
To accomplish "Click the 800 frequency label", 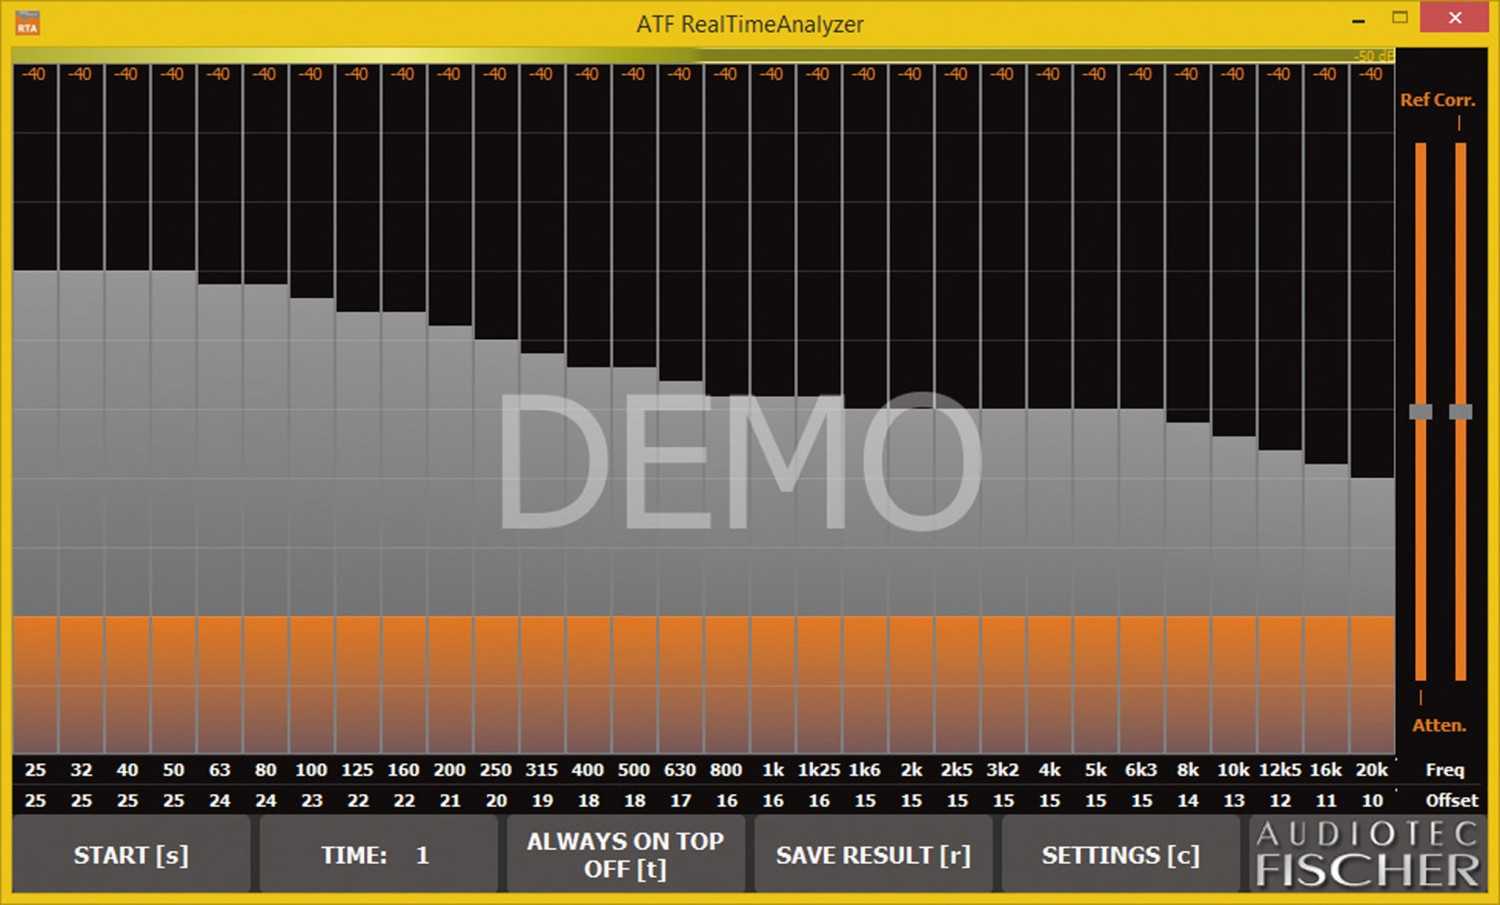I will 726,770.
